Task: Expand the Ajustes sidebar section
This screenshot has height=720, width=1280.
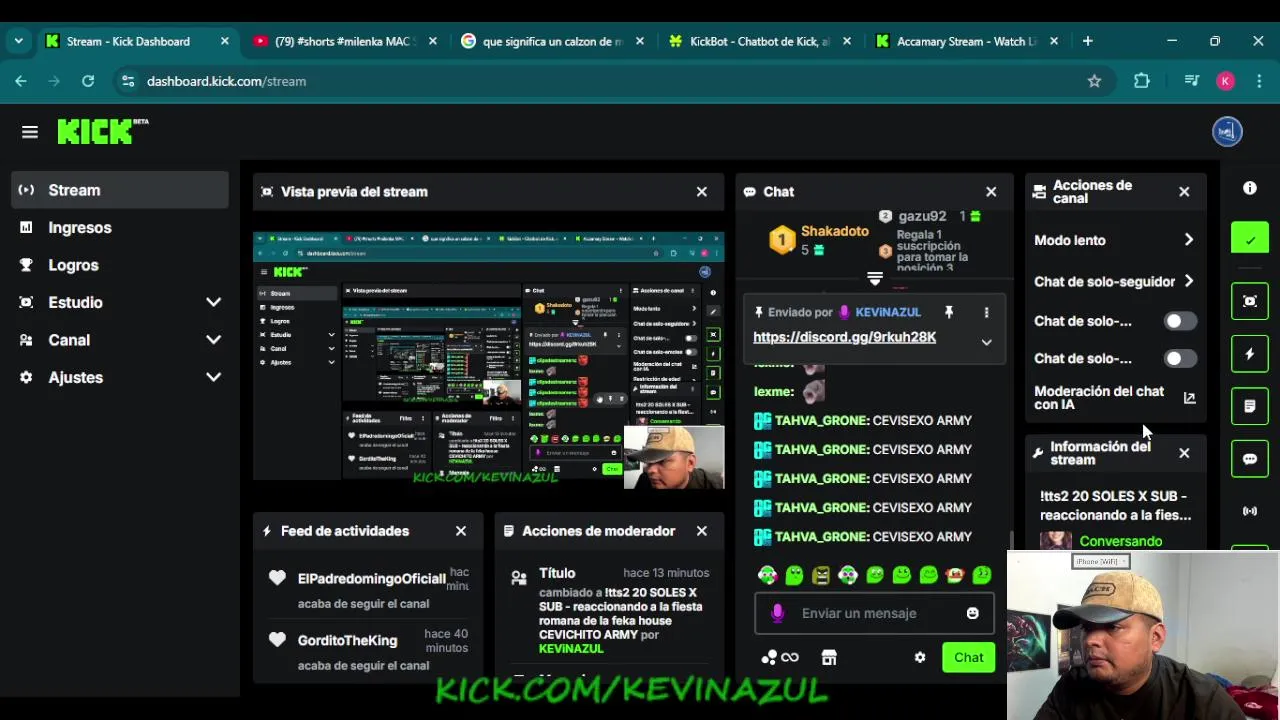Action: pos(213,377)
